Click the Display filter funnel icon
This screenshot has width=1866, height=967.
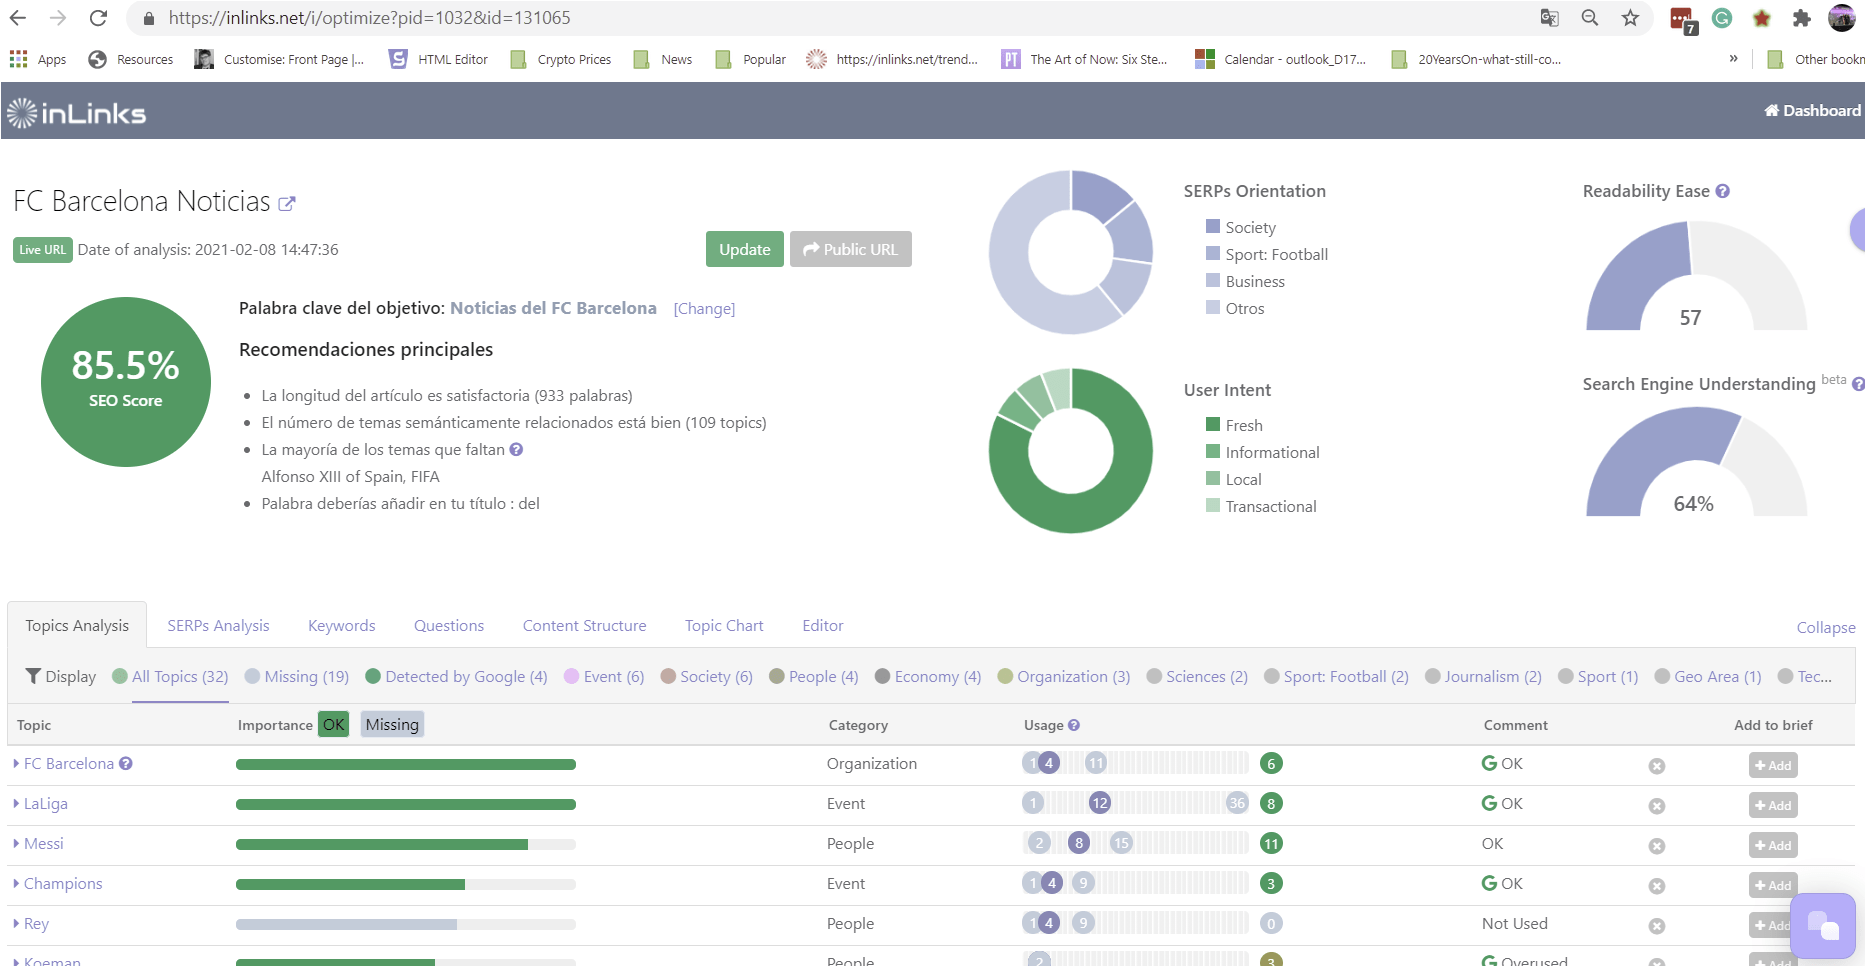pyautogui.click(x=33, y=676)
